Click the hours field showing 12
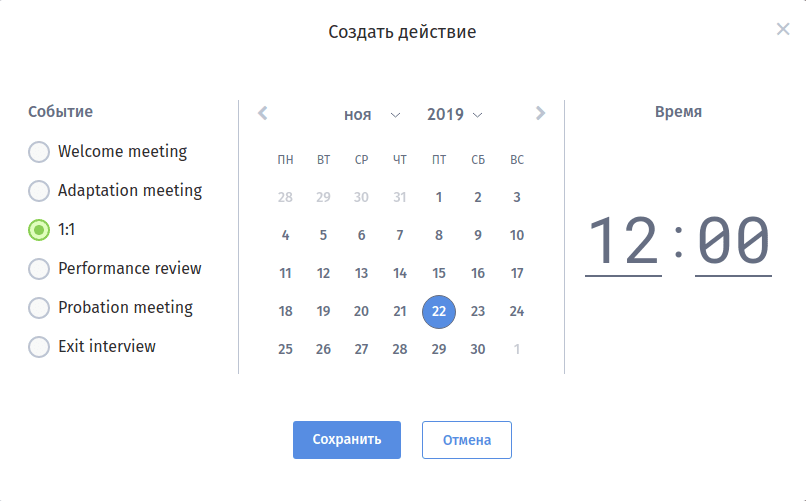 [623, 242]
